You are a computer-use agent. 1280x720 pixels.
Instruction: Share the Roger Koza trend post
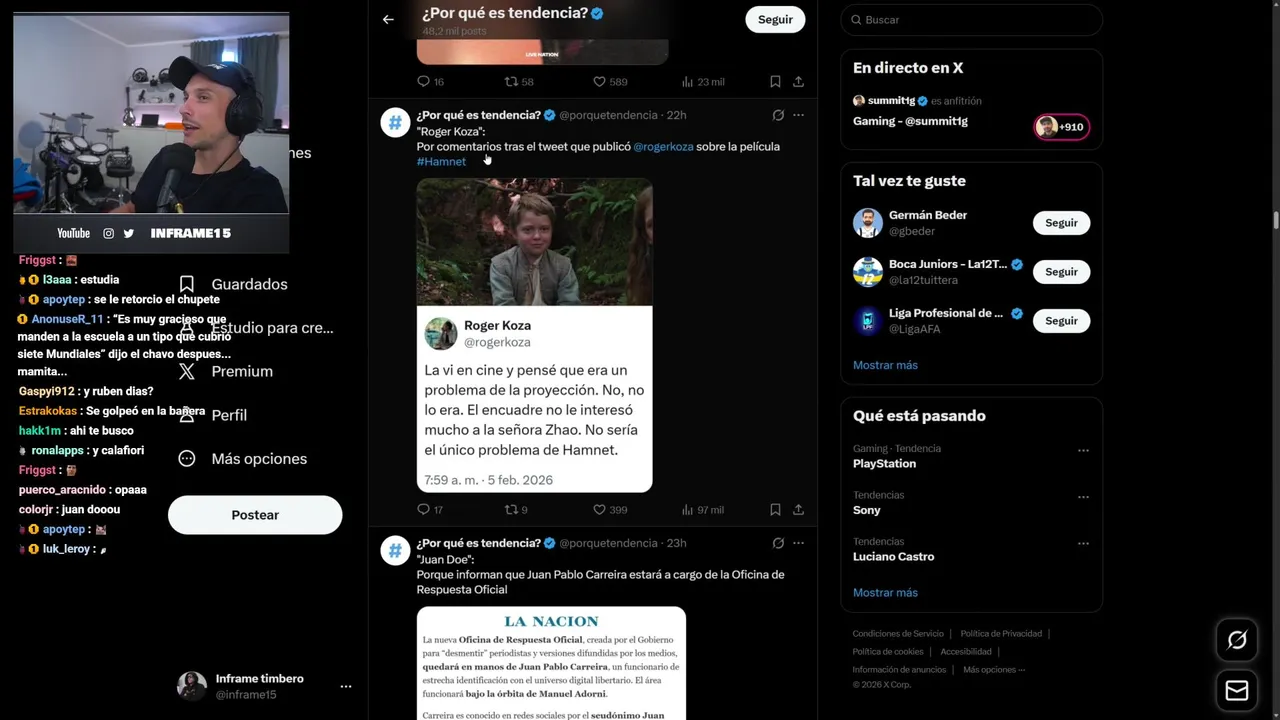[x=798, y=510]
